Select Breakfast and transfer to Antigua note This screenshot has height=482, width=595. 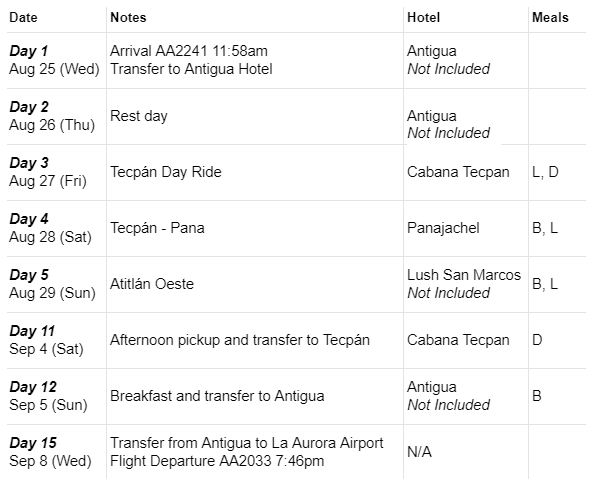217,396
